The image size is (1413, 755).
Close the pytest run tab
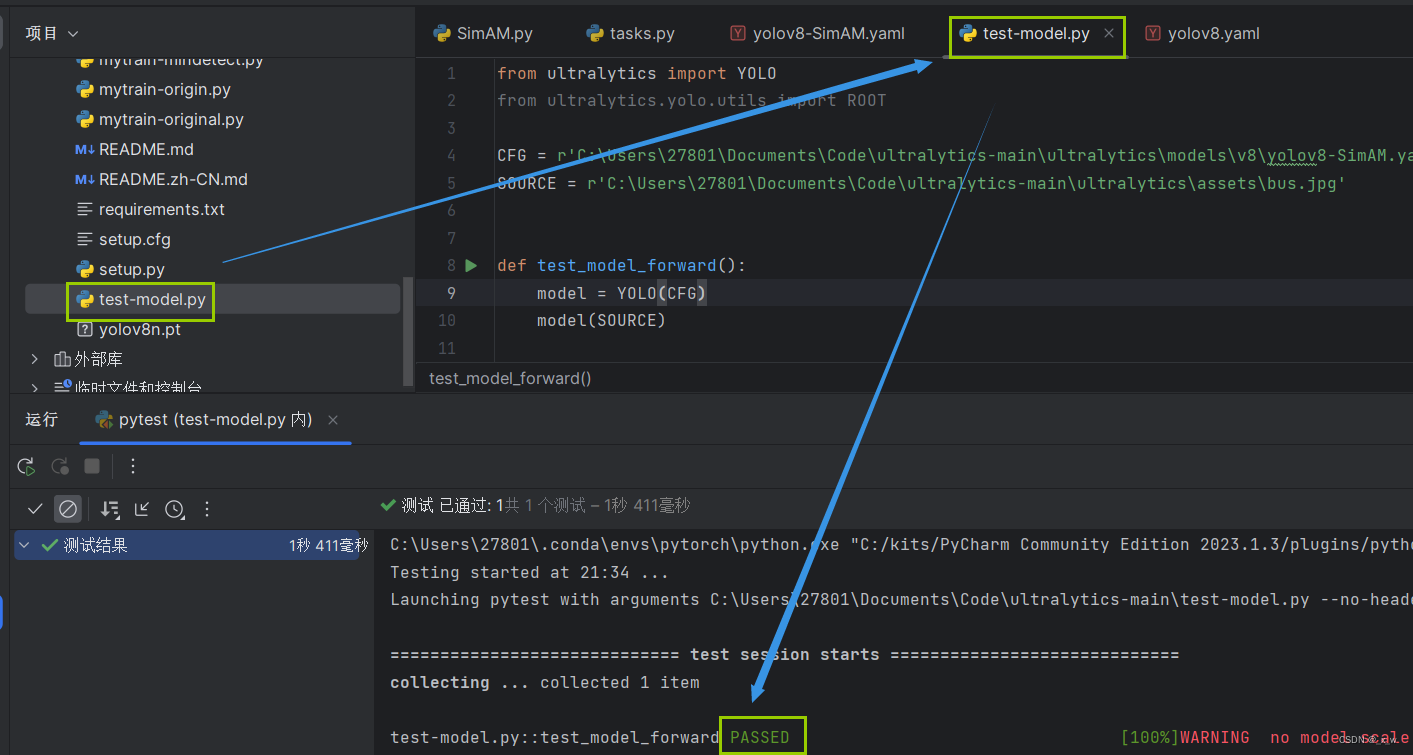(x=333, y=420)
